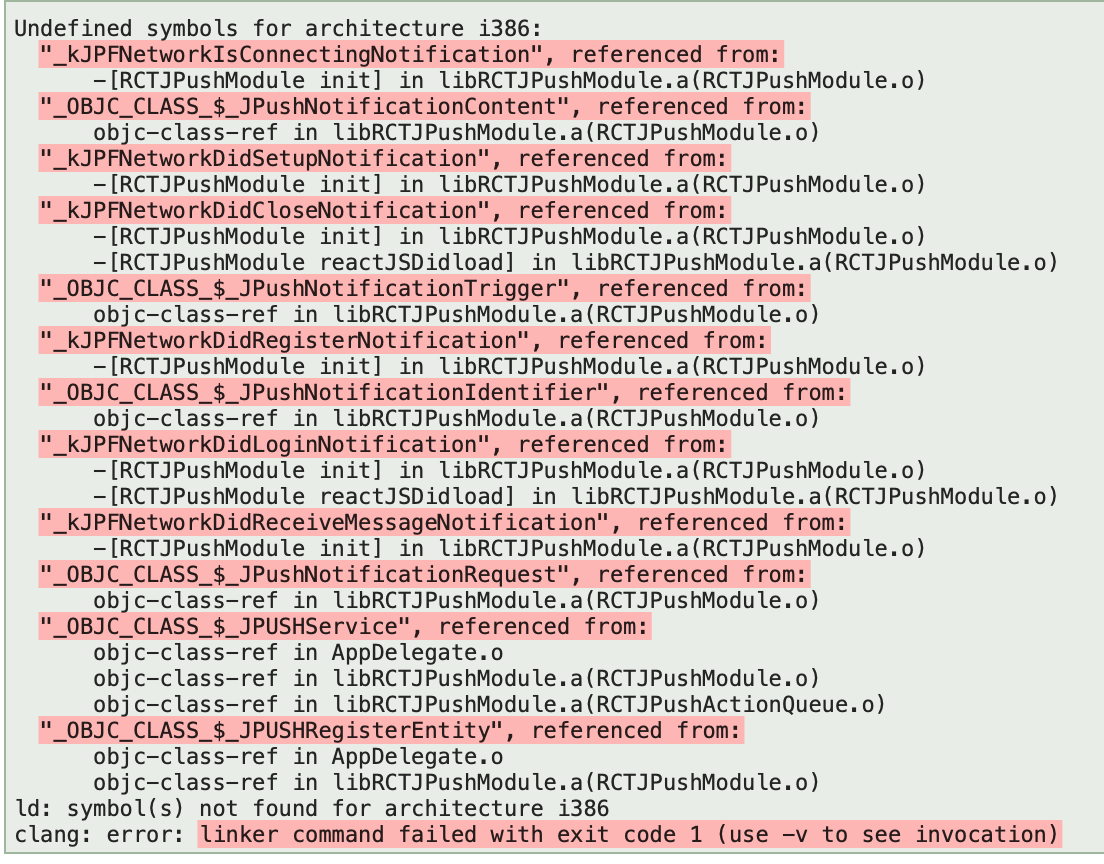Select the JPushNotificationRequest undefined symbol line
1104x864 pixels.
pos(424,575)
